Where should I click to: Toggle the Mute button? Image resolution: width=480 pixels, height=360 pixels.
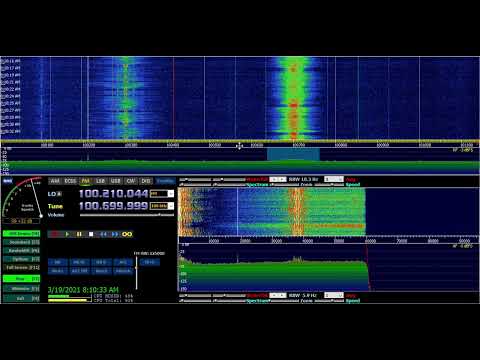pyautogui.click(x=58, y=271)
